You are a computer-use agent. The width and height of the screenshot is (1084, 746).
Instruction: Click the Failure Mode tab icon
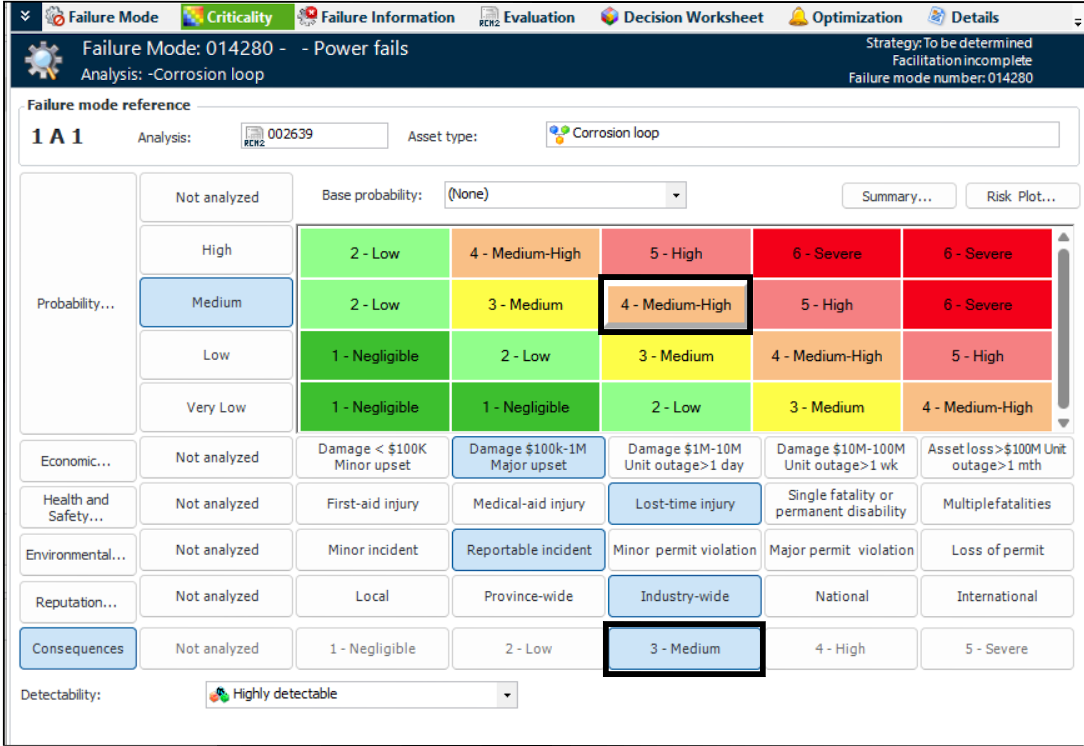pos(54,17)
